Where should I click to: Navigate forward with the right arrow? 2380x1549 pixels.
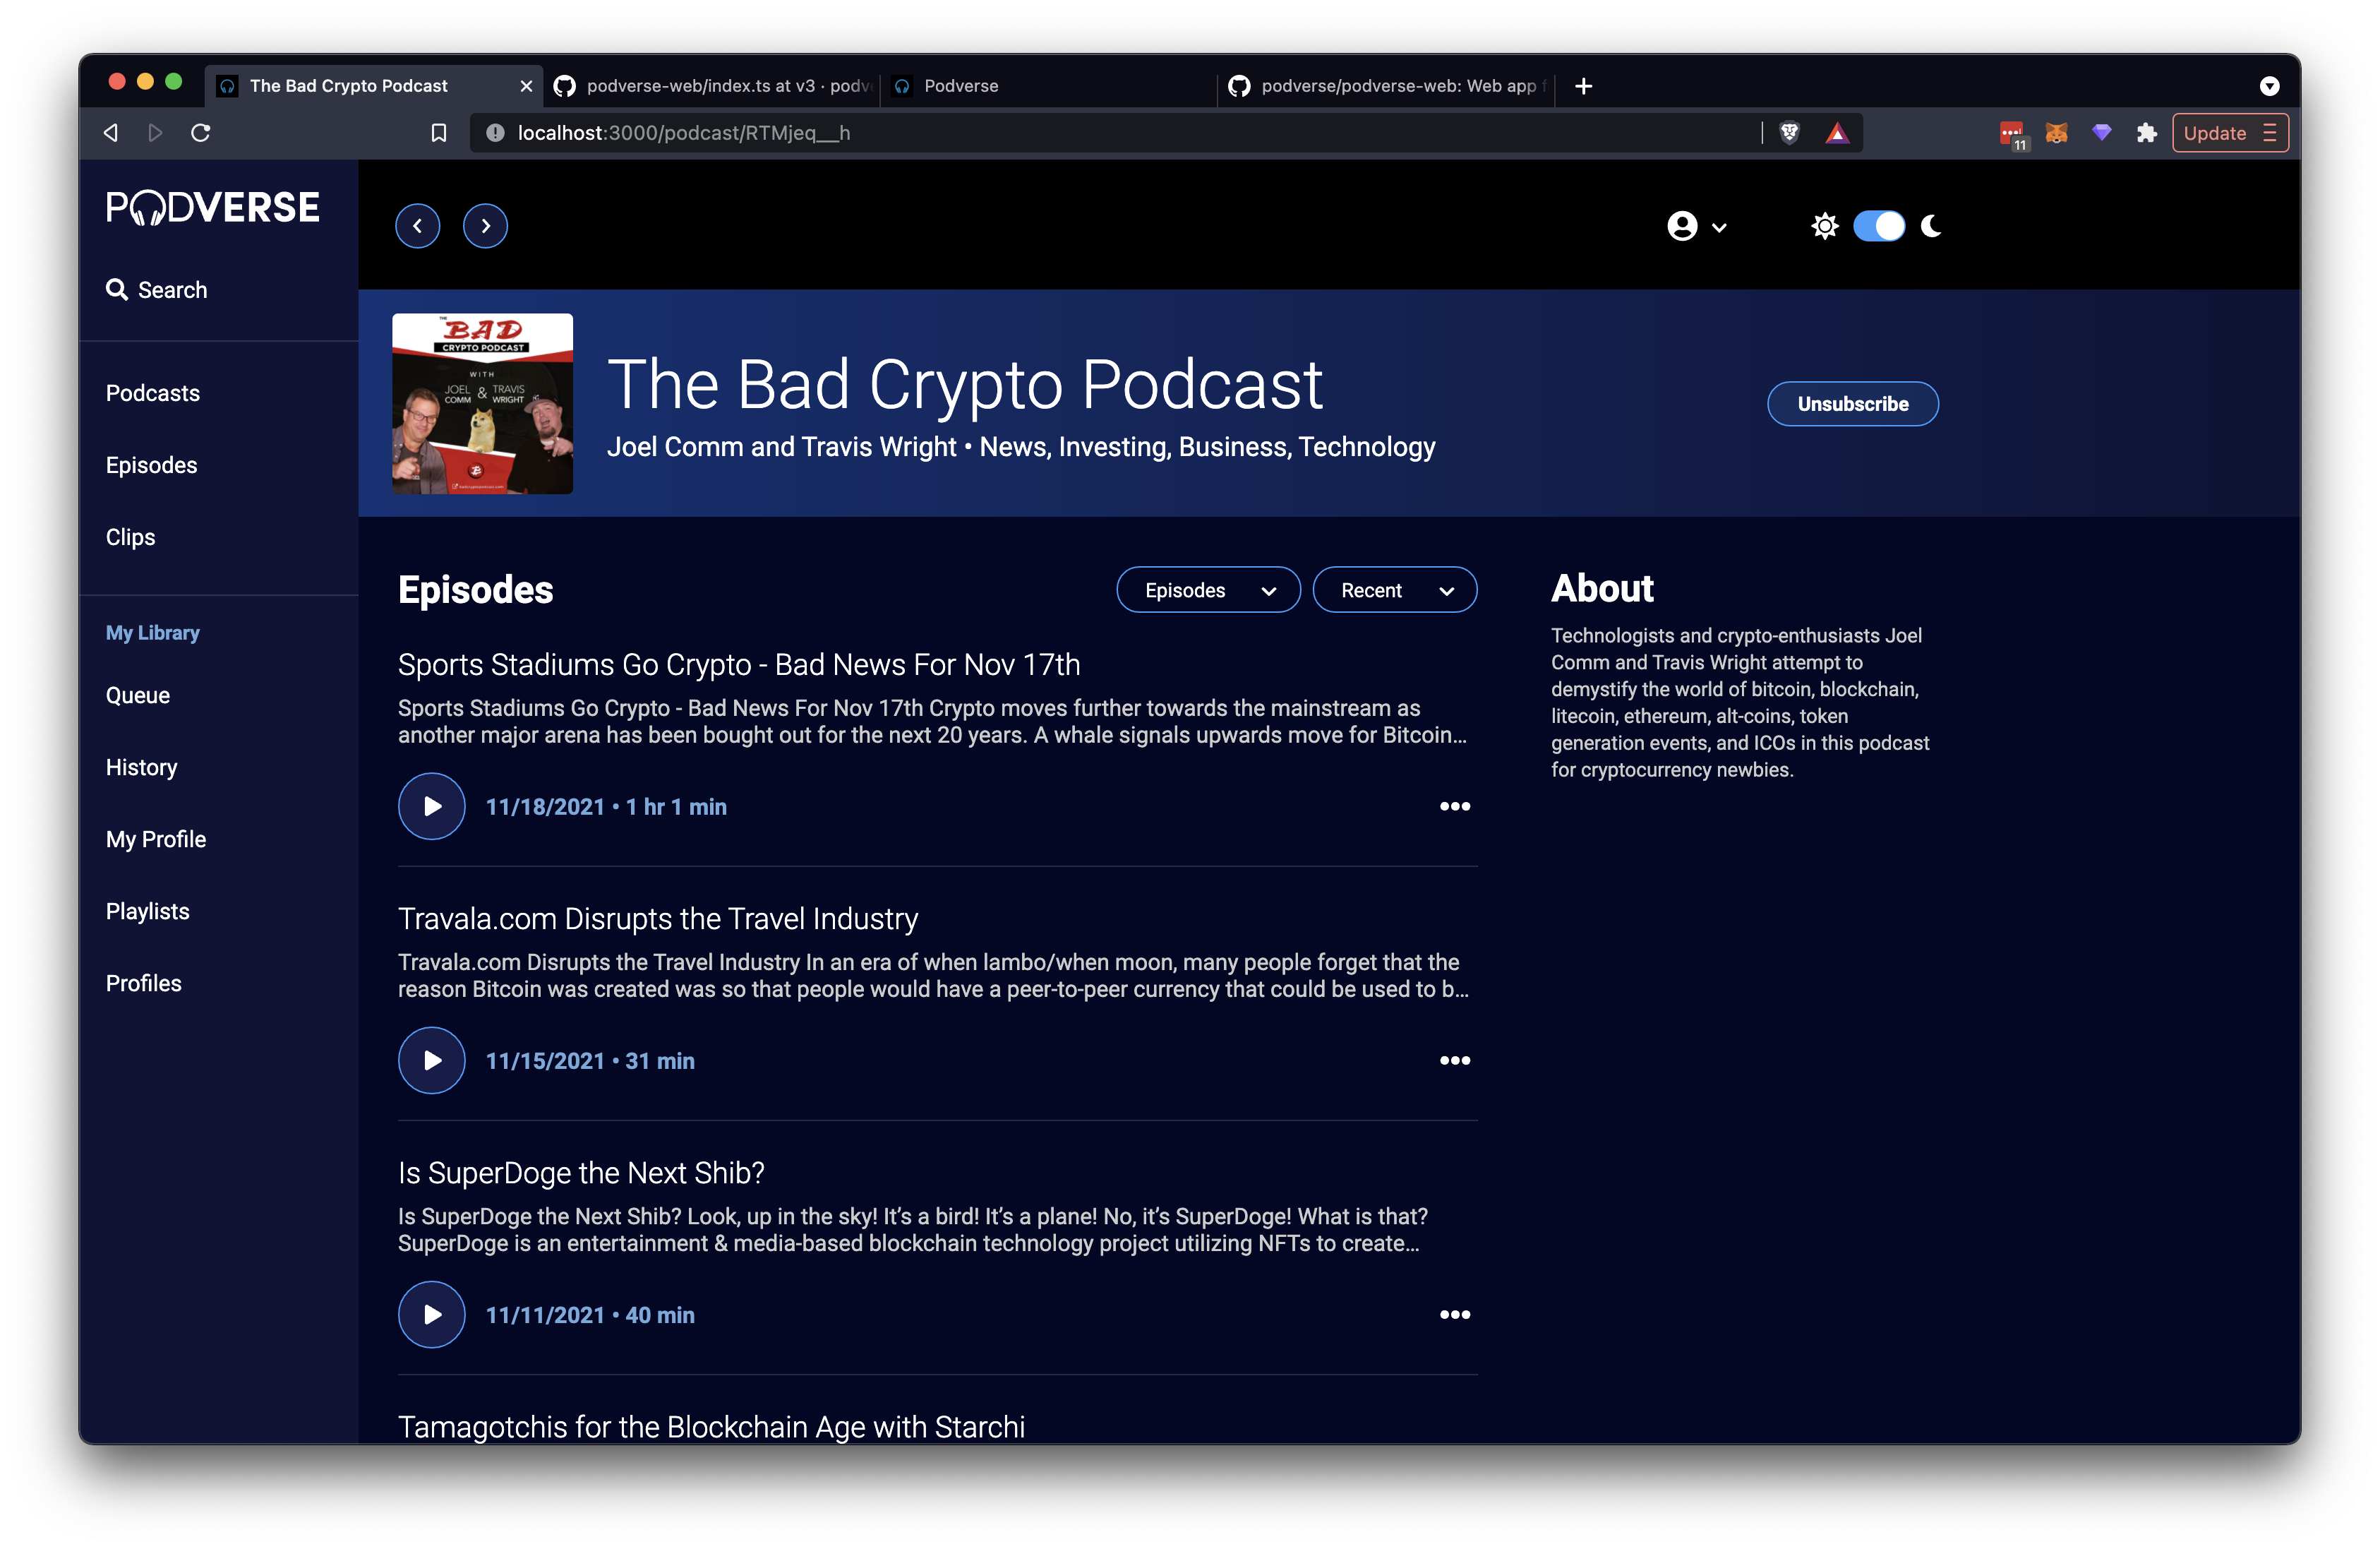point(485,225)
